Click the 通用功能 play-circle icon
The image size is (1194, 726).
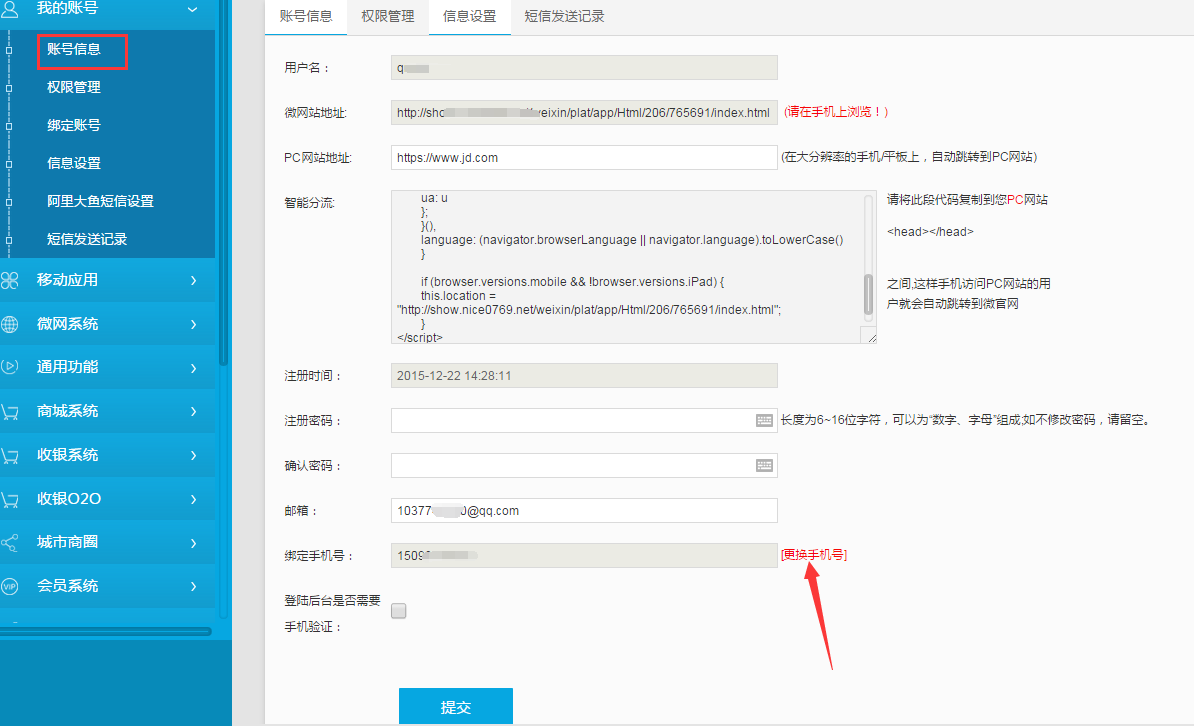tap(10, 366)
